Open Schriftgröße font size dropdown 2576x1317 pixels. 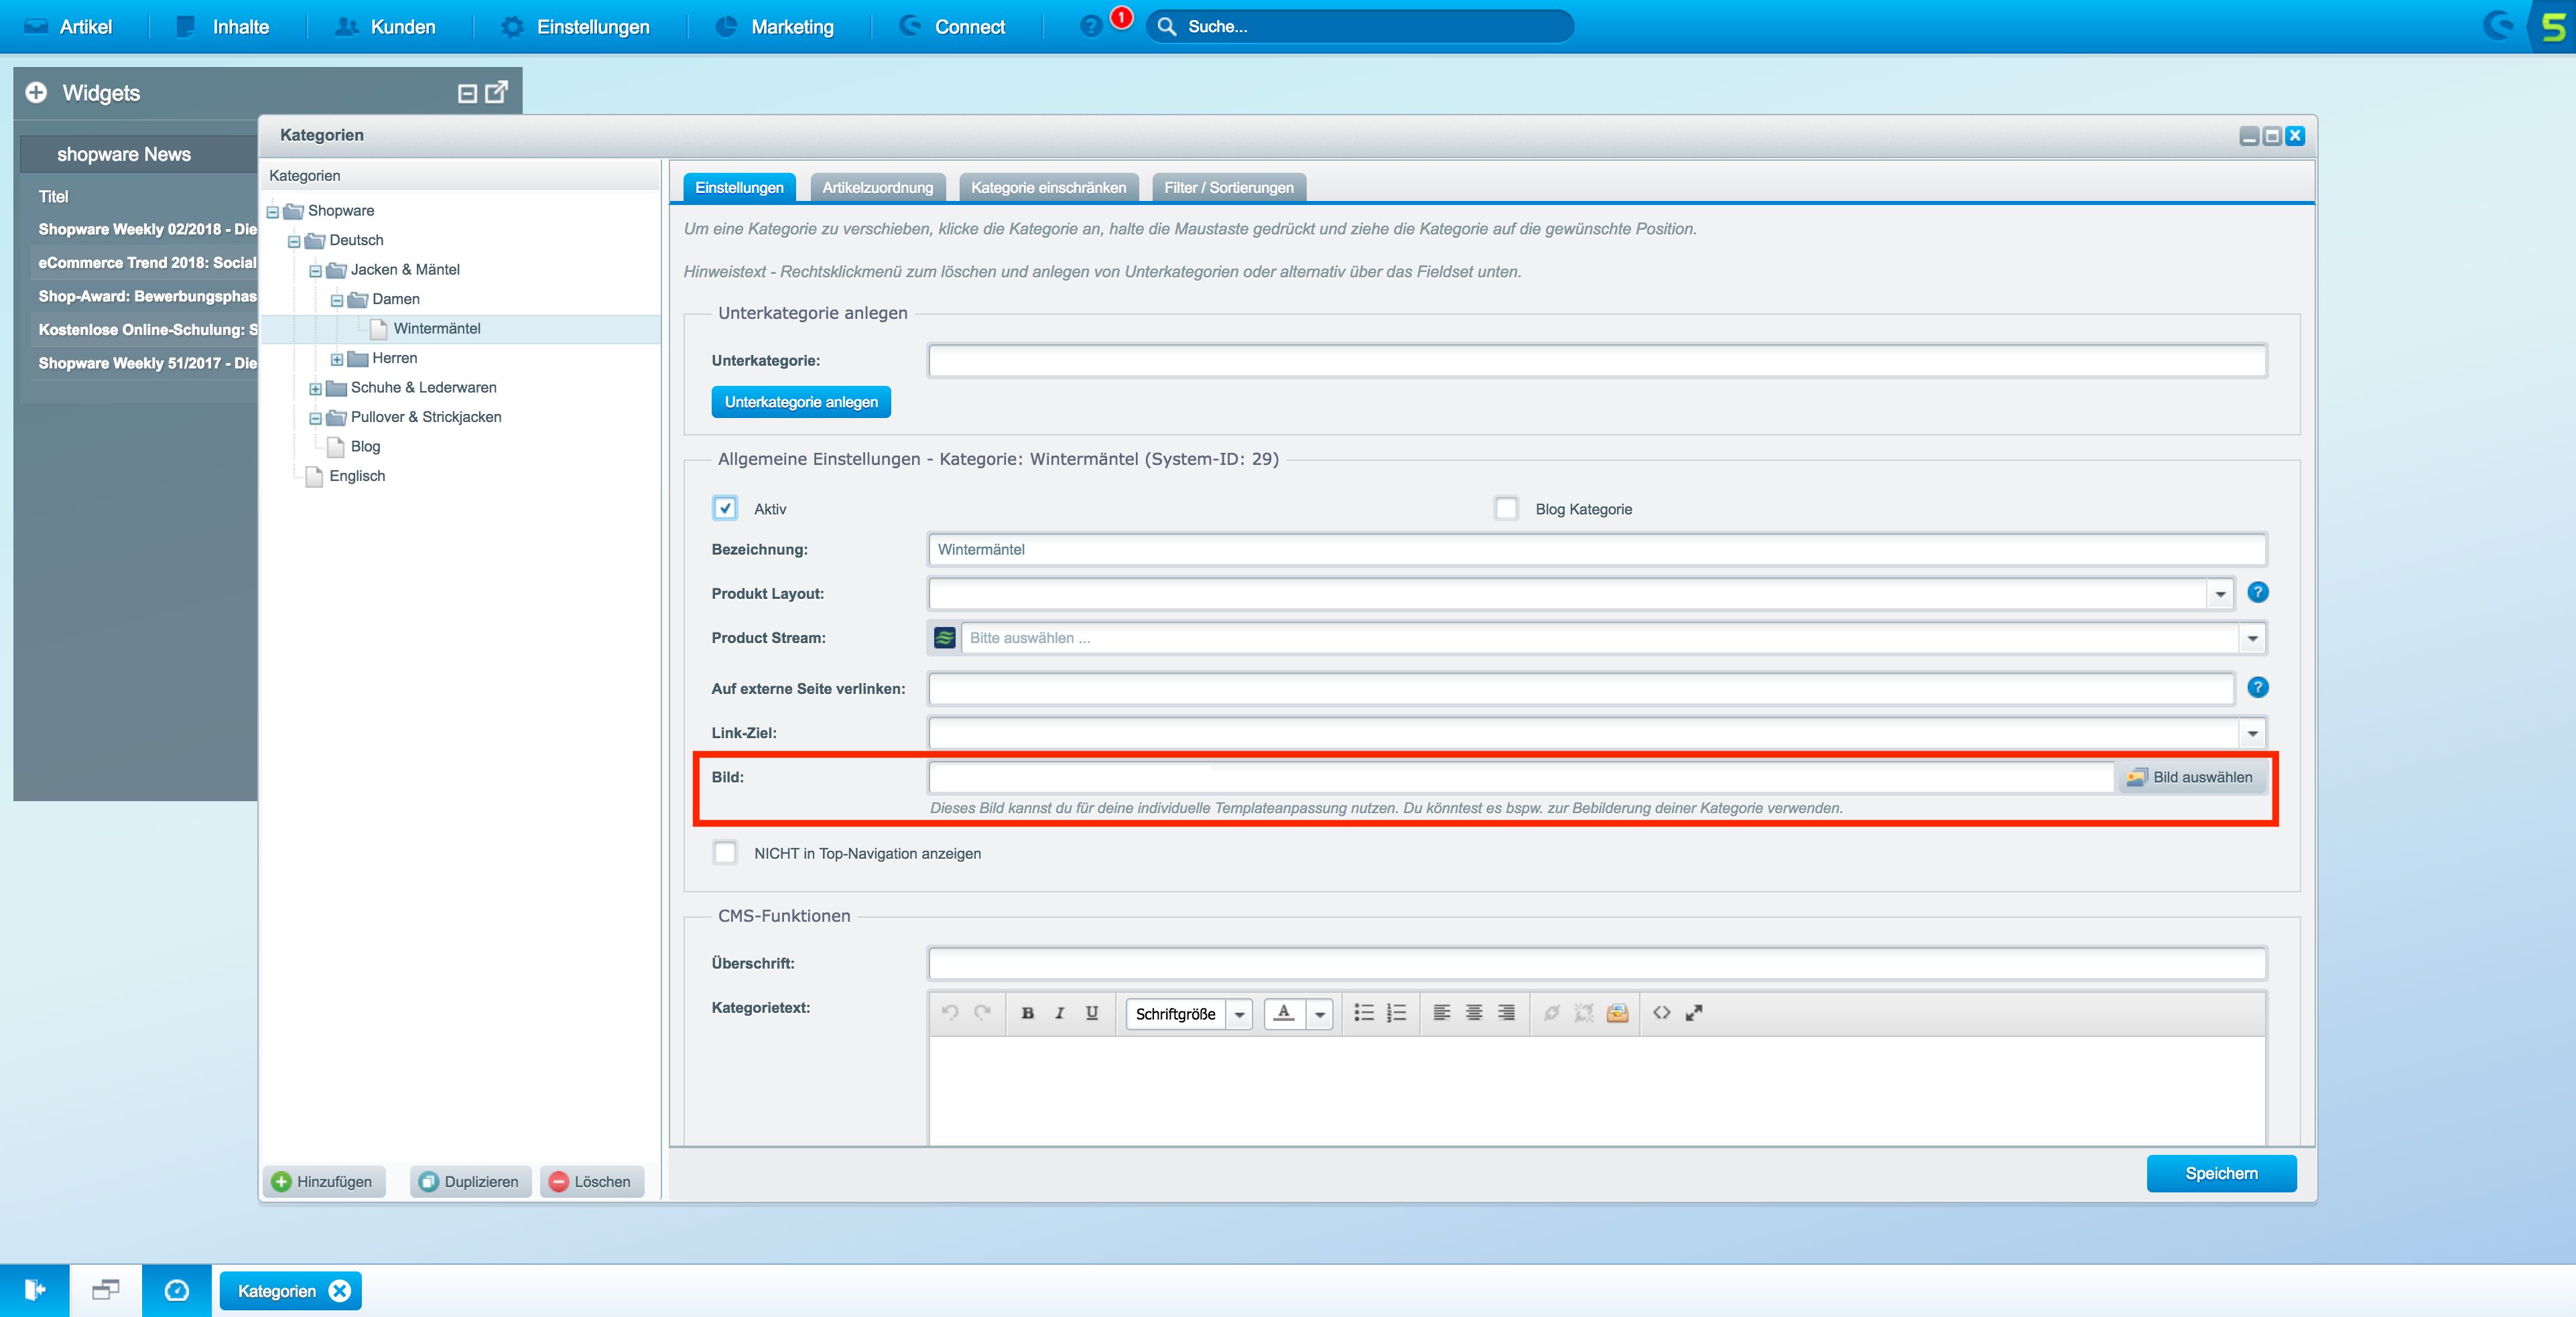click(1239, 1013)
